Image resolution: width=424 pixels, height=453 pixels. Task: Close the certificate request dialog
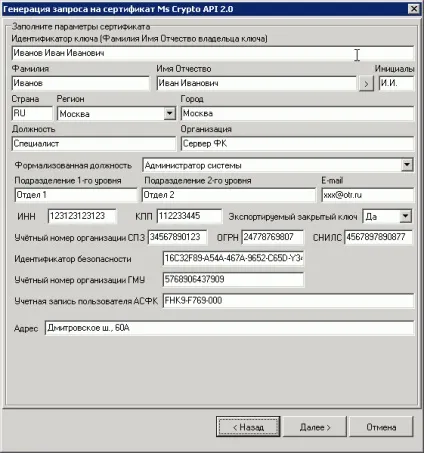[x=414, y=9]
